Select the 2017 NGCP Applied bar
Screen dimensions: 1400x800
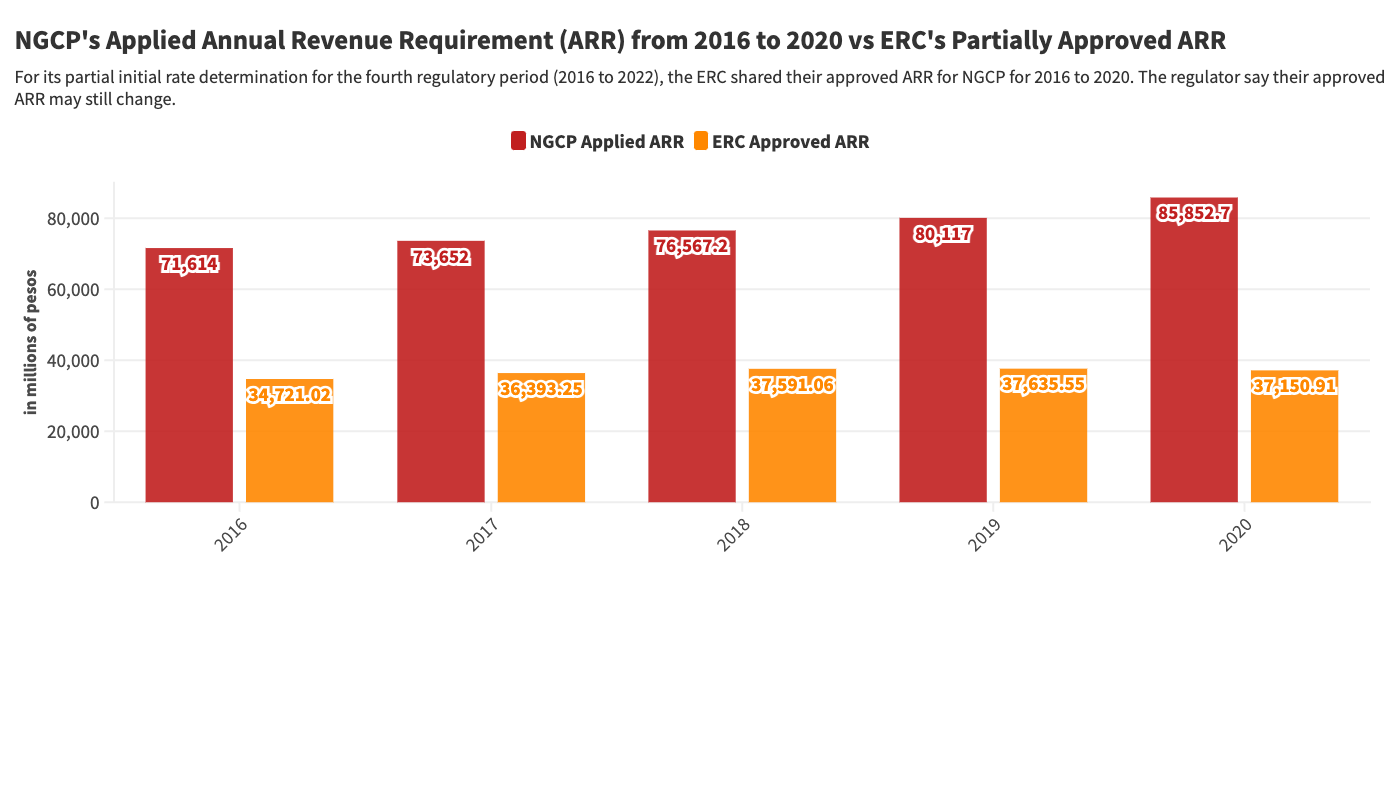coord(441,371)
